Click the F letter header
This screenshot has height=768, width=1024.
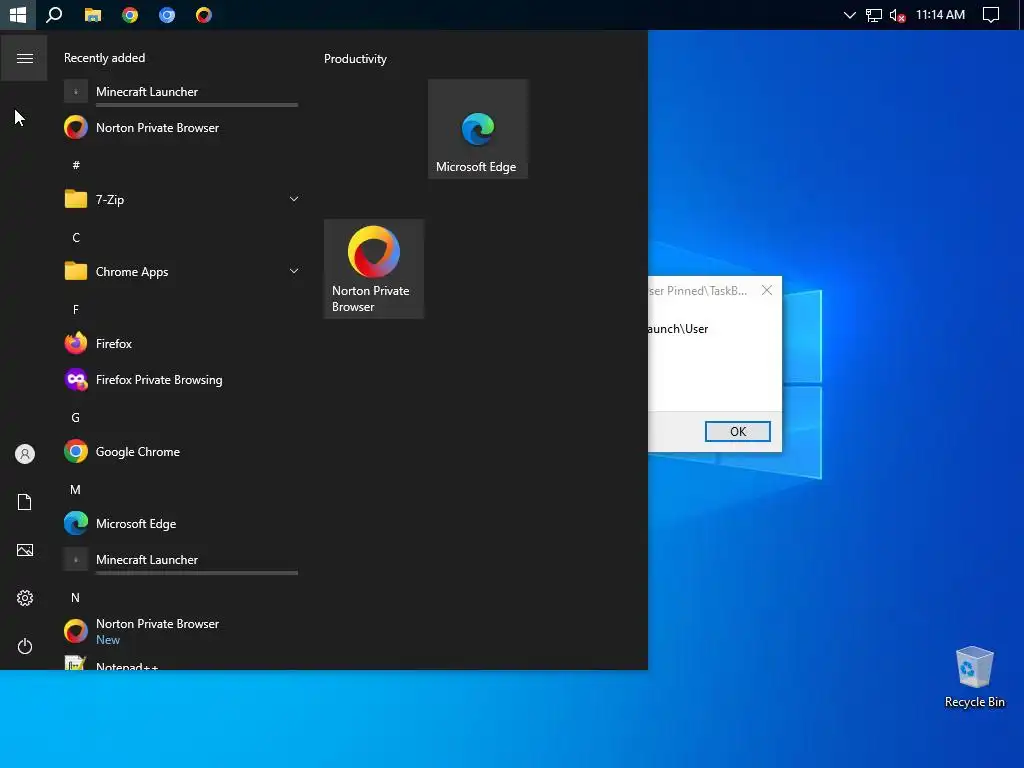coord(76,310)
